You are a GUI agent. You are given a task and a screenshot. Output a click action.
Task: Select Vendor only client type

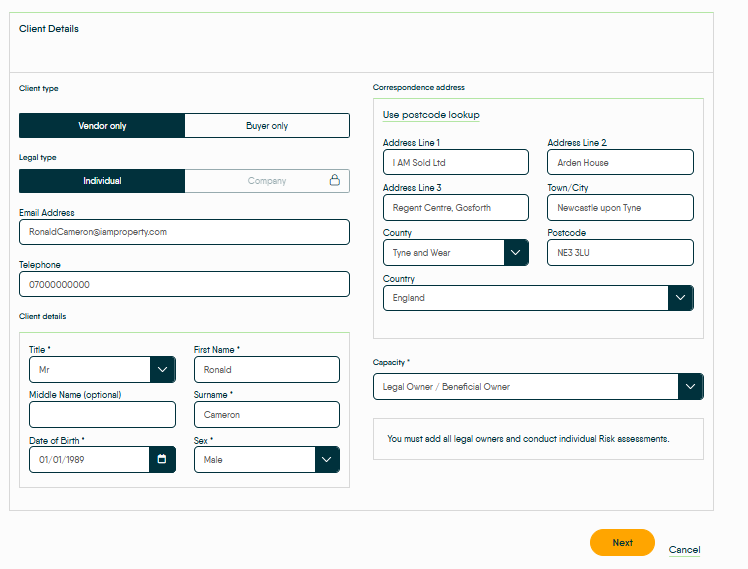[x=102, y=125]
